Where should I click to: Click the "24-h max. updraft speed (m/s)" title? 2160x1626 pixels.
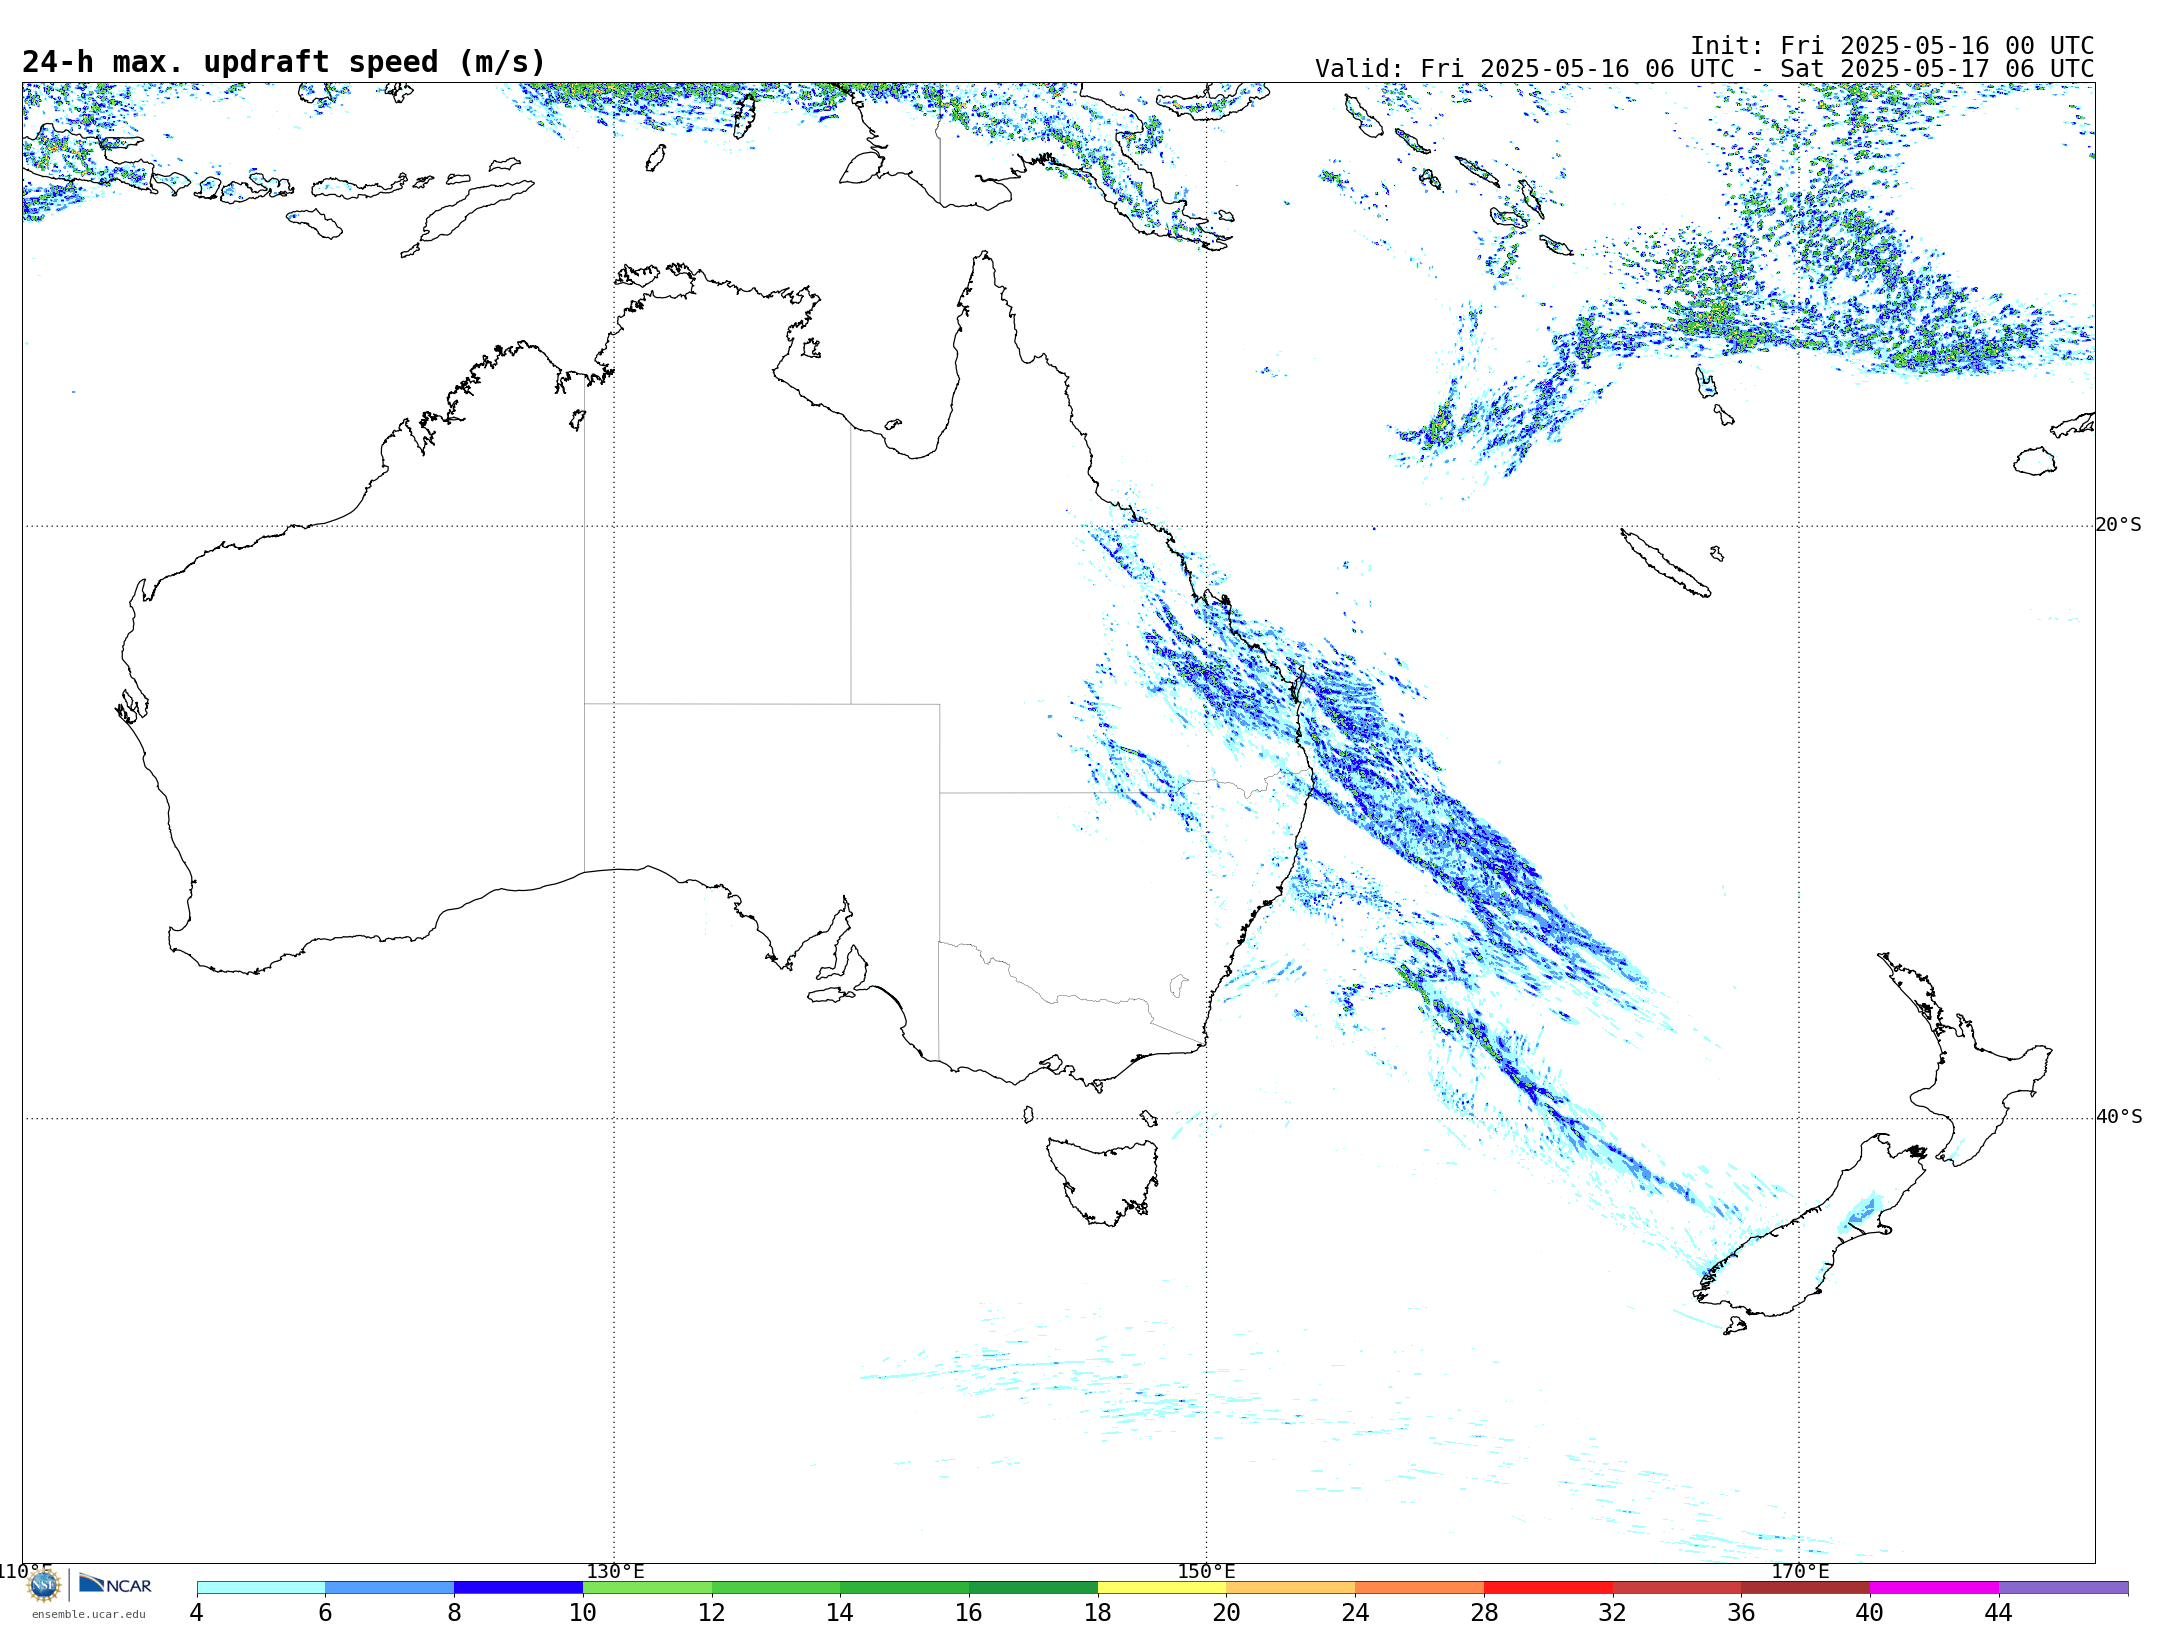point(284,62)
